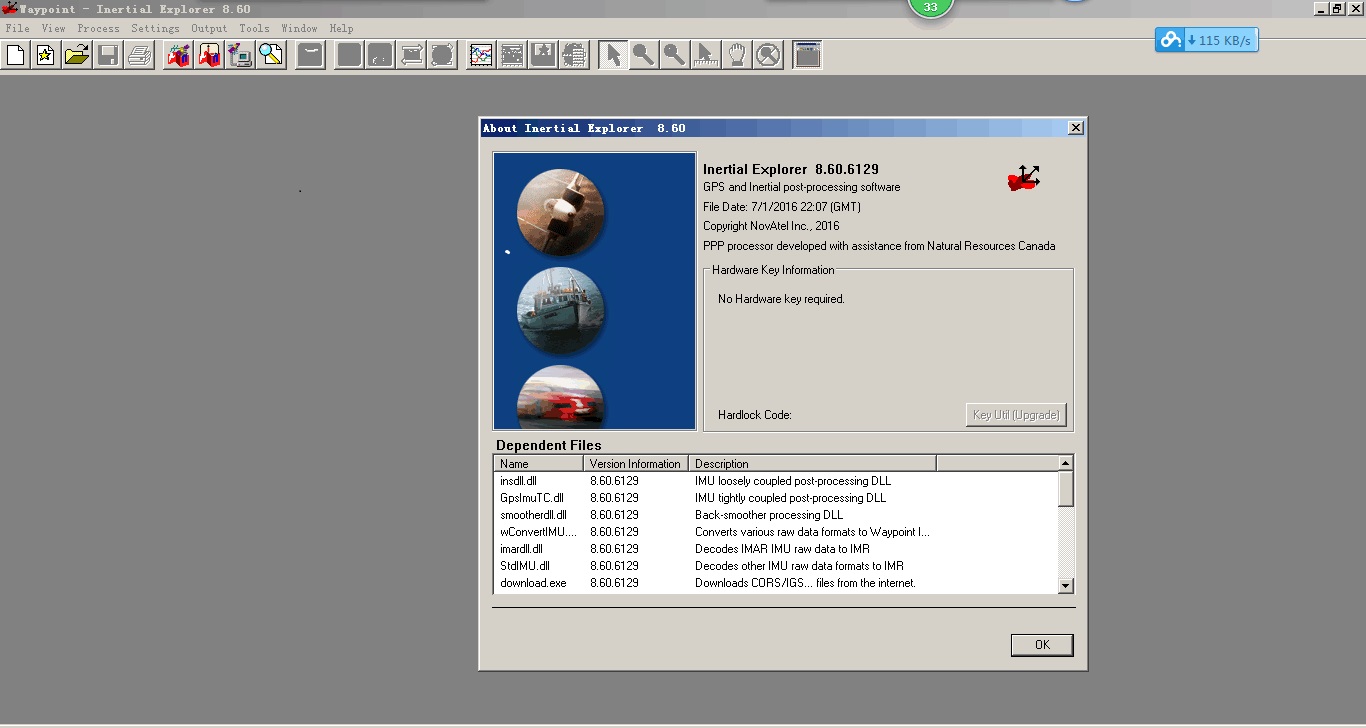Select the arrow-with-ruler measure tool
Screen dimensions: 1366x728
coord(706,55)
